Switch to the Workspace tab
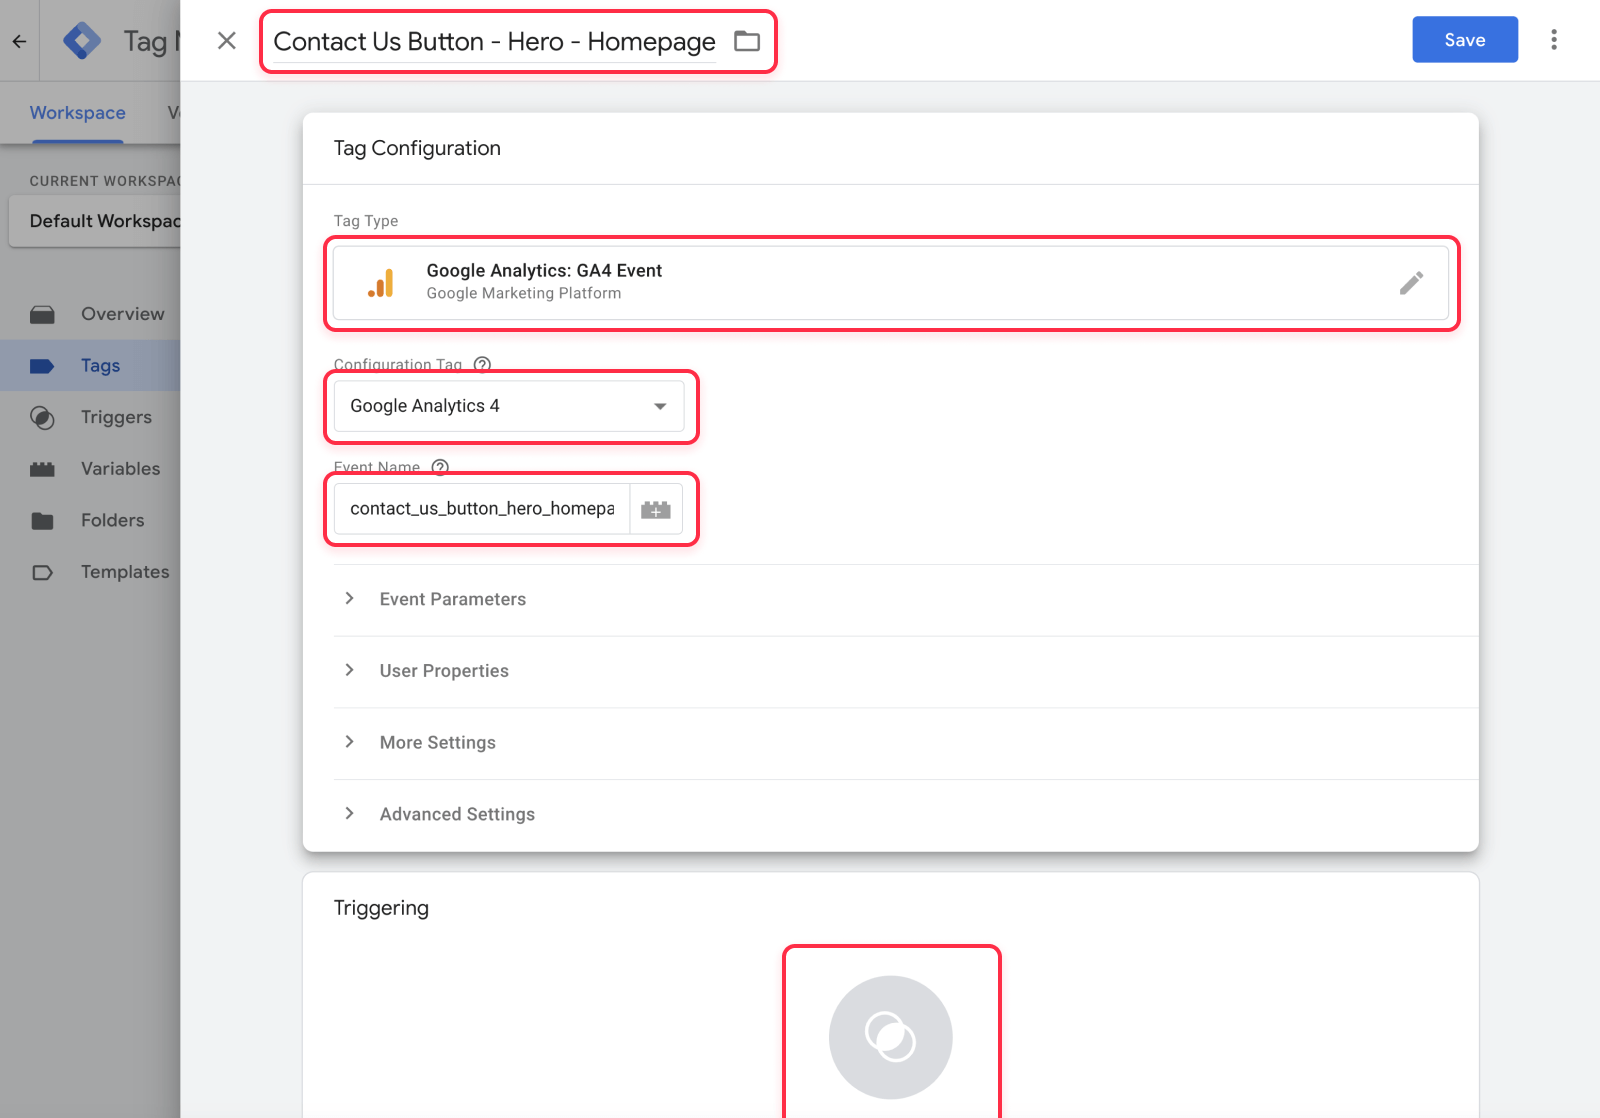 pos(78,113)
